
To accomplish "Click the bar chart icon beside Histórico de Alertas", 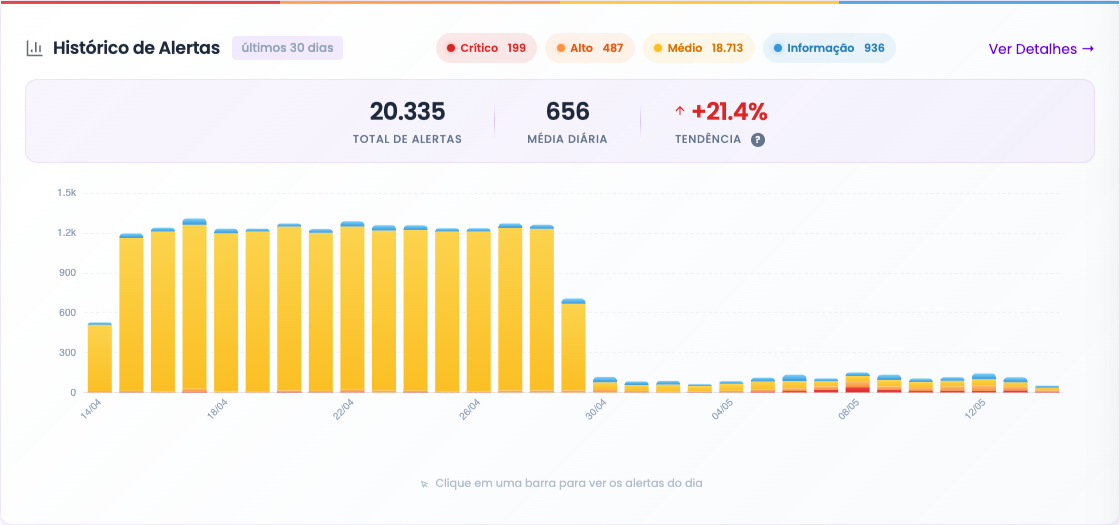I will [x=34, y=49].
